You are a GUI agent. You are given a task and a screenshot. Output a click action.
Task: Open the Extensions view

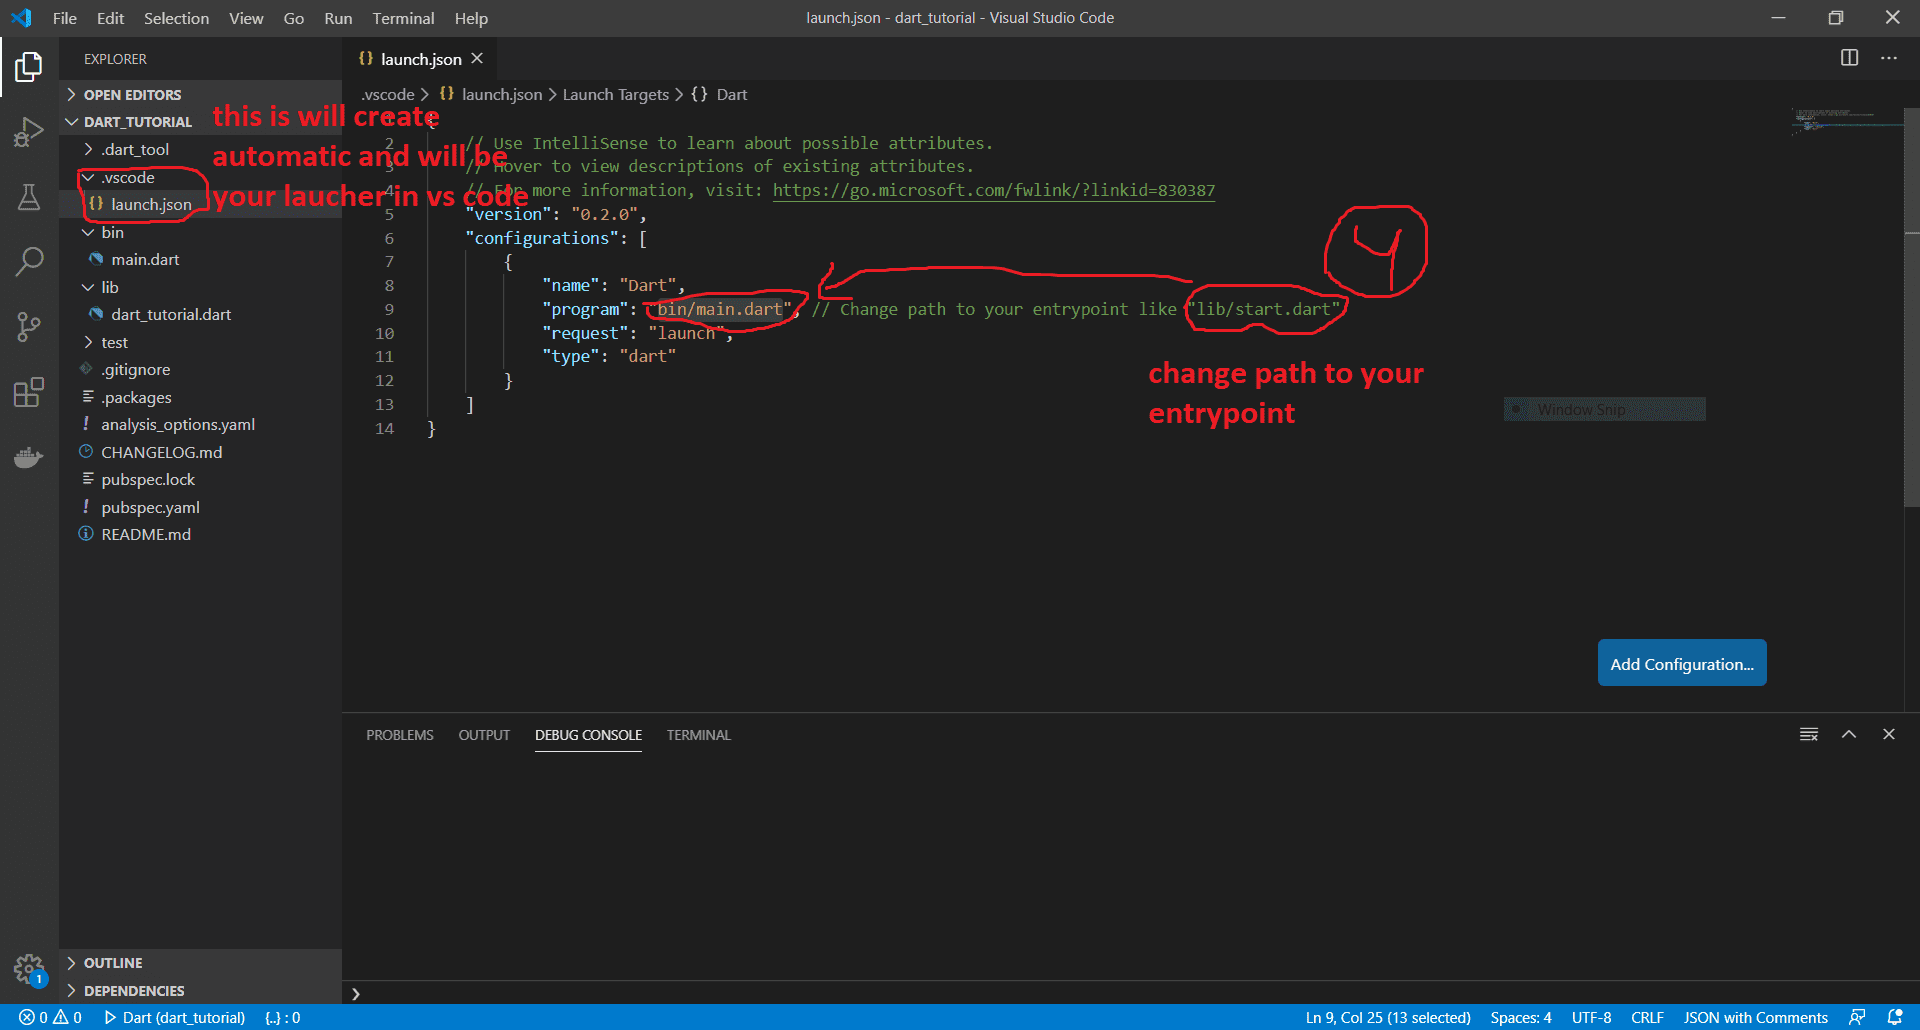click(29, 392)
